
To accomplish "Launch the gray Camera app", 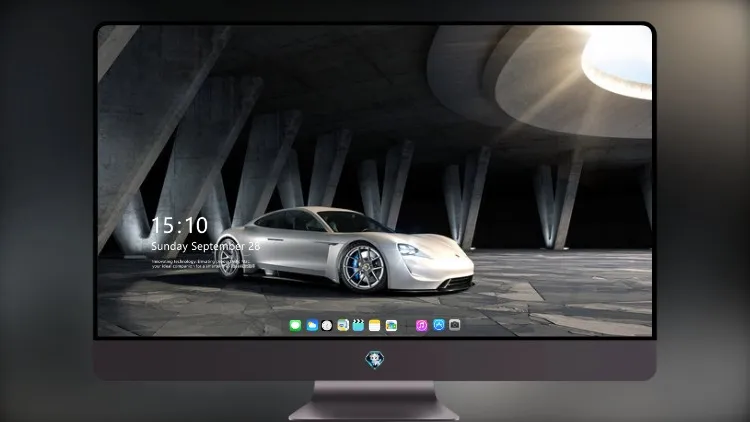I will [x=455, y=325].
